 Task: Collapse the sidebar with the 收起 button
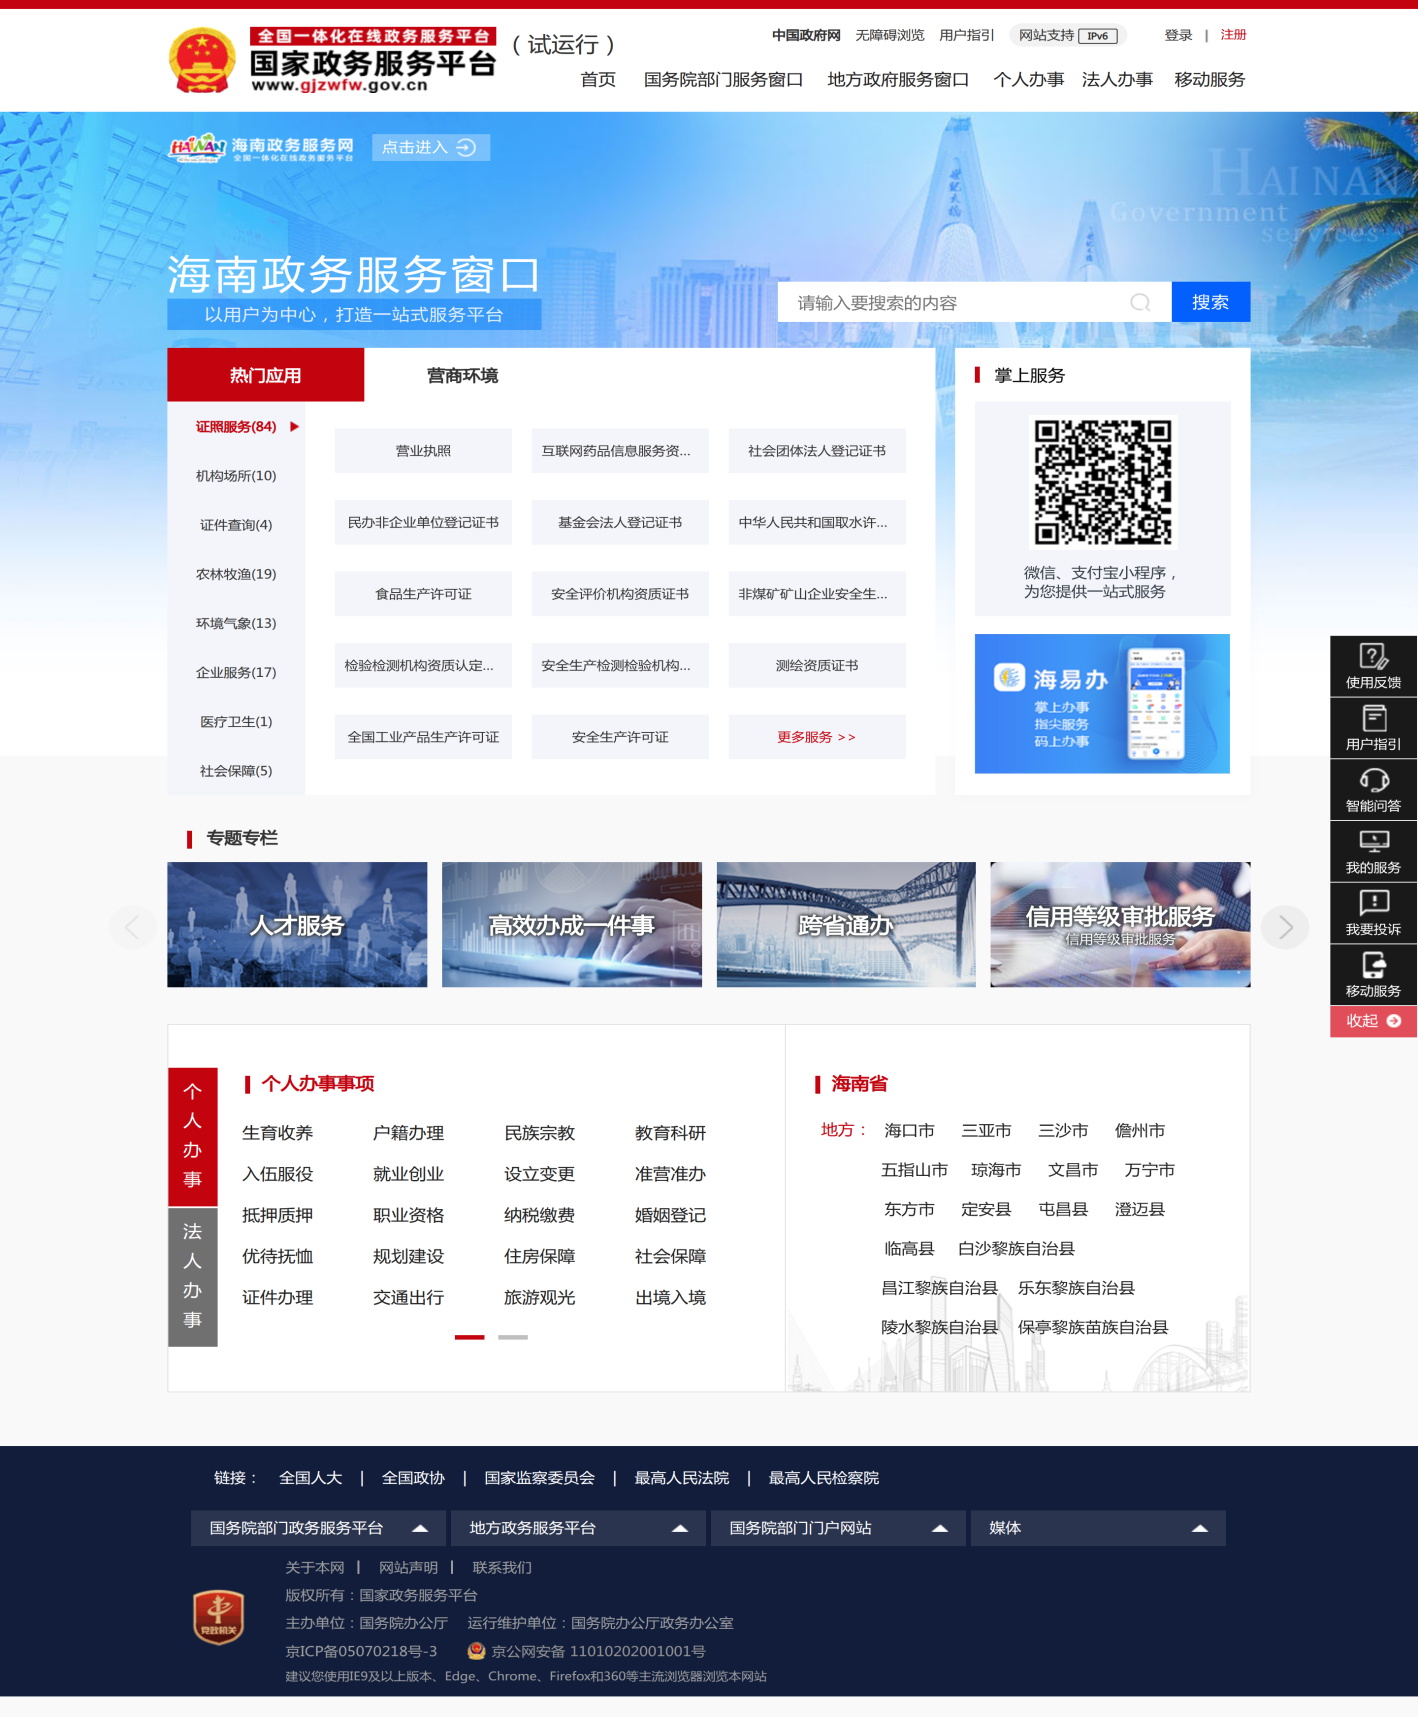(1373, 1021)
